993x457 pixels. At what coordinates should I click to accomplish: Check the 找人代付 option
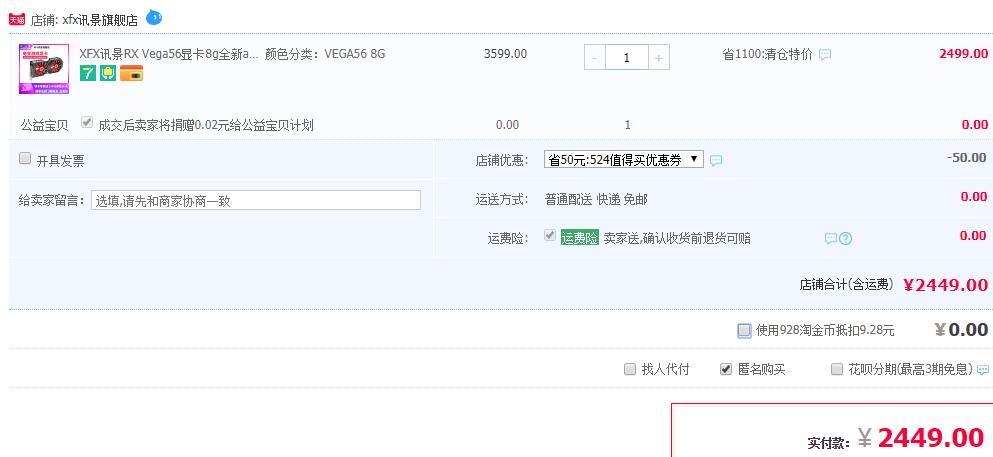629,369
